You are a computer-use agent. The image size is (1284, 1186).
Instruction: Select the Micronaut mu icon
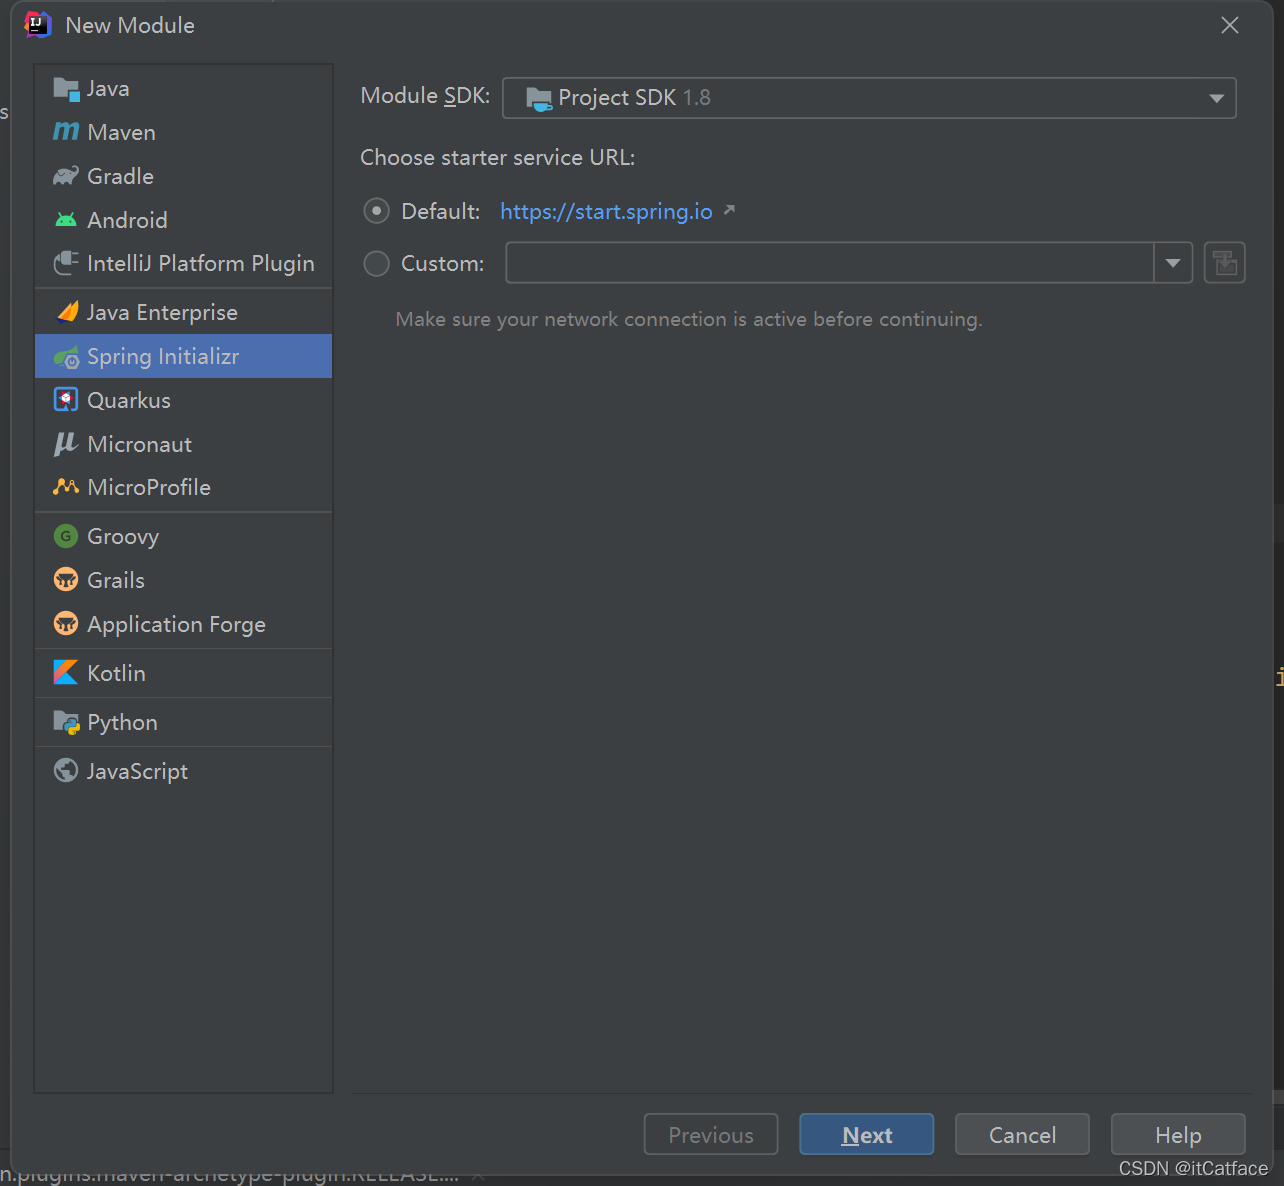(x=66, y=444)
